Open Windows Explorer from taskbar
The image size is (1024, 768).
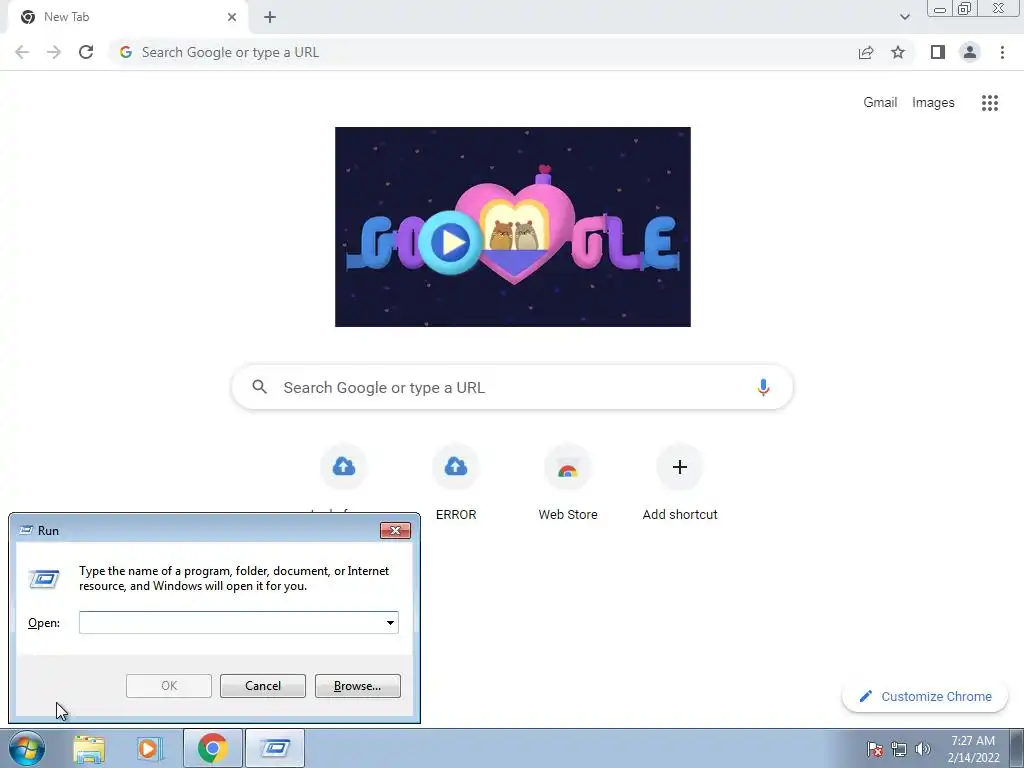[89, 748]
